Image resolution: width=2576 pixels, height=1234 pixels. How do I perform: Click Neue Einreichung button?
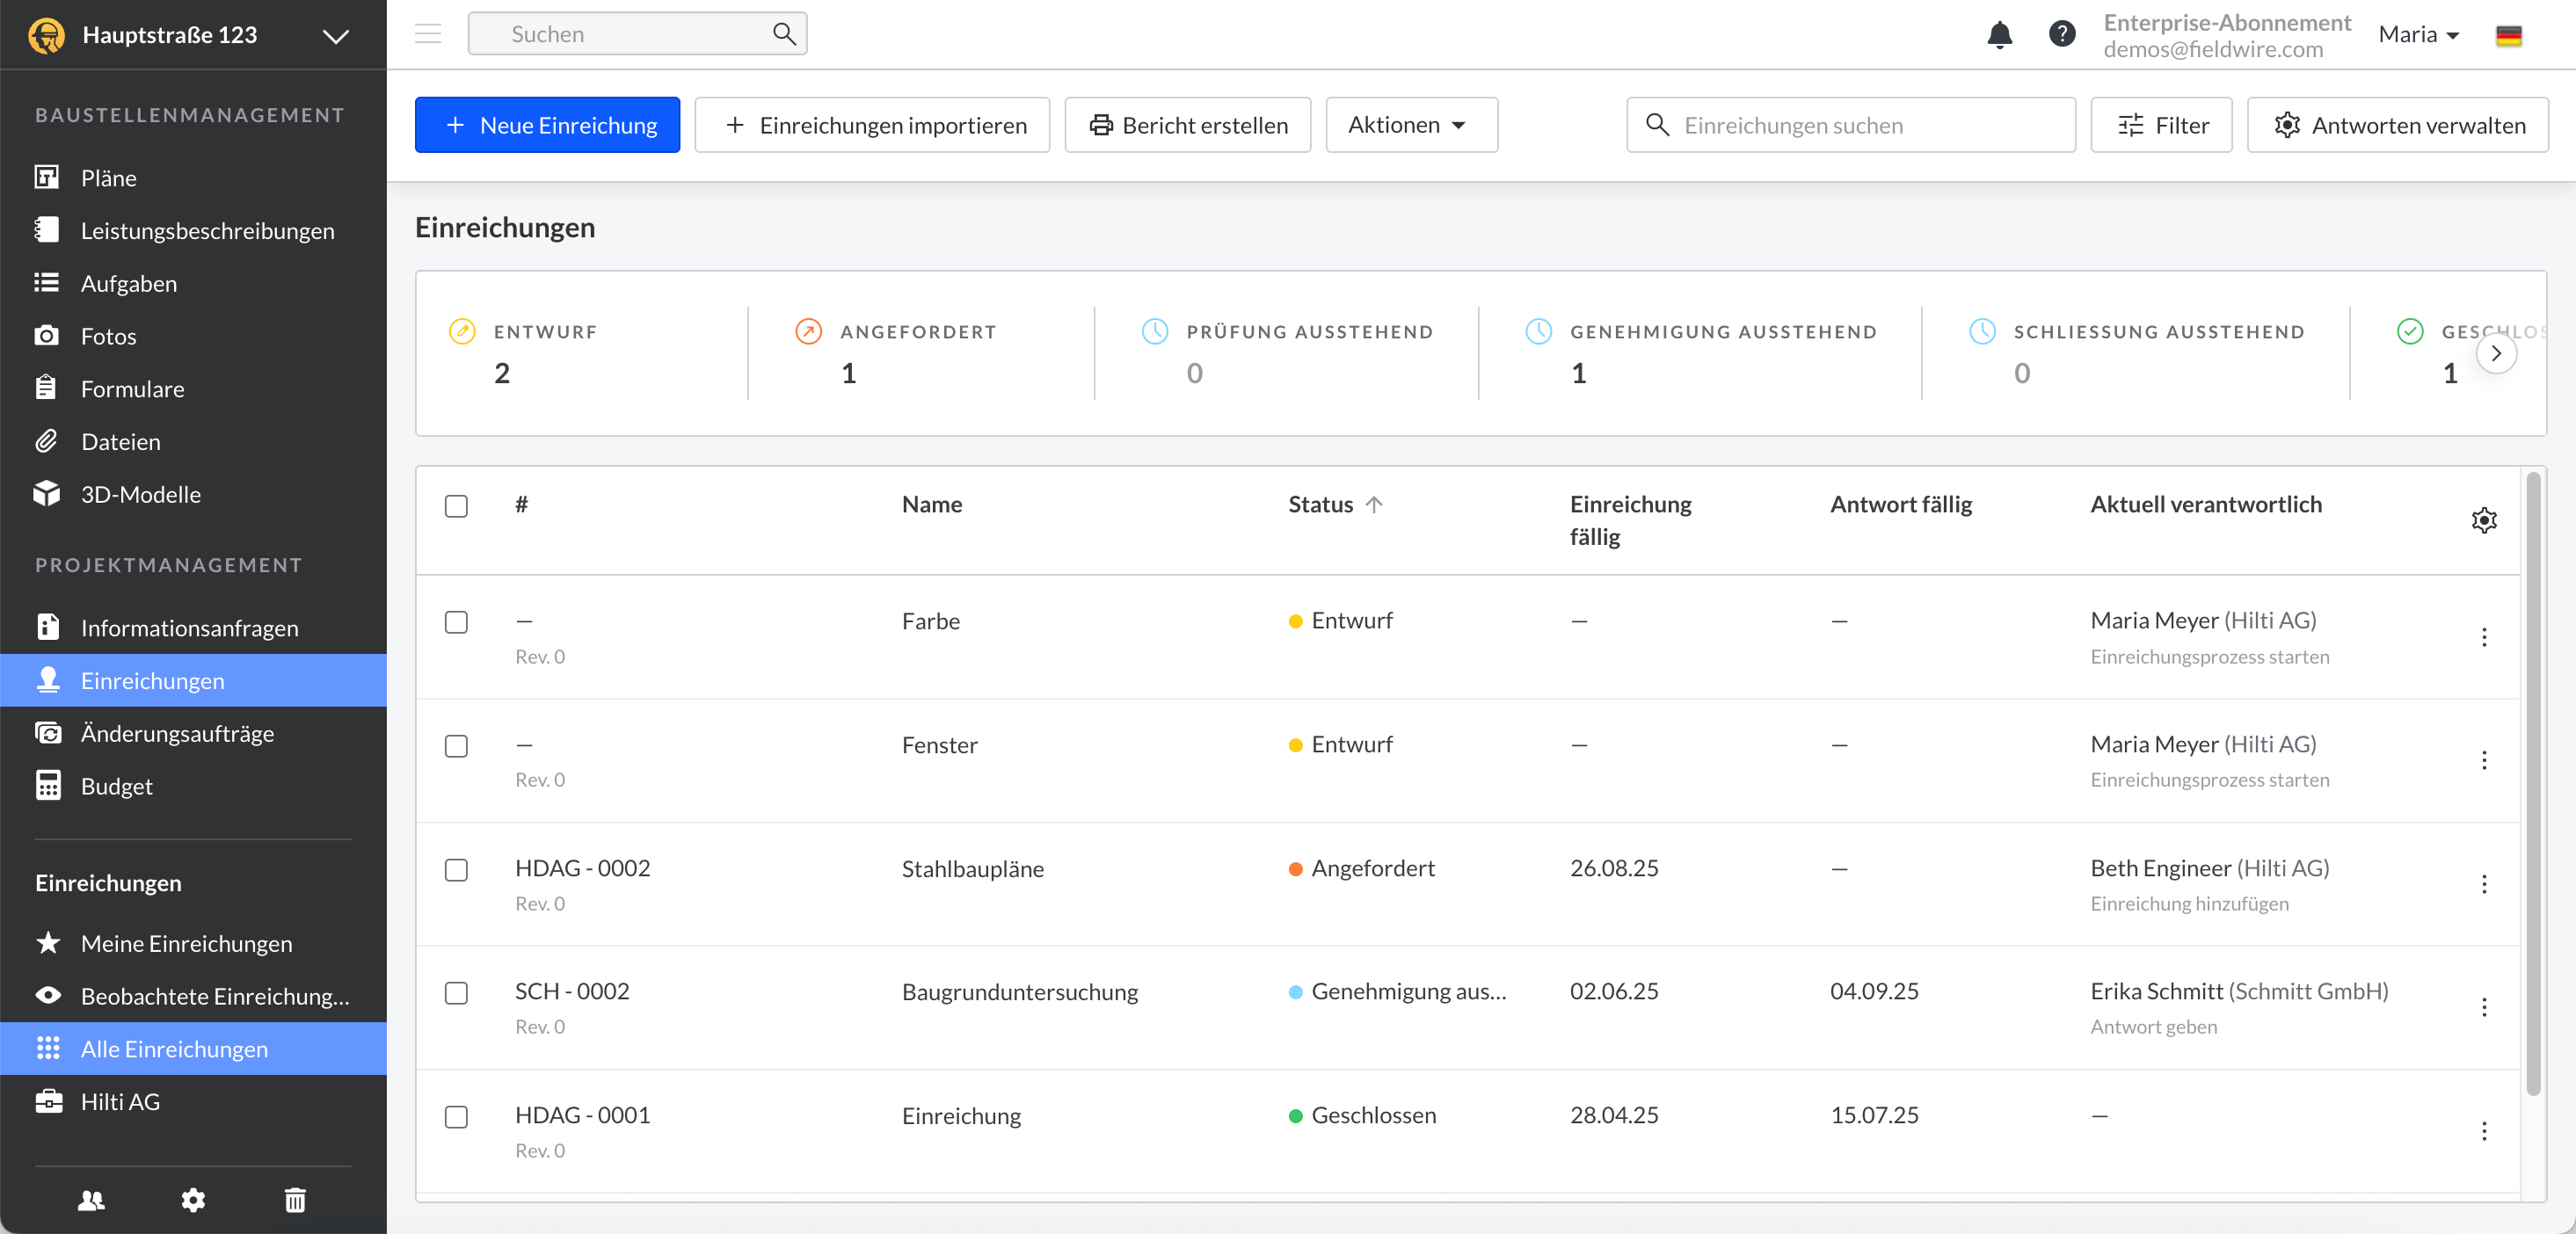tap(547, 125)
